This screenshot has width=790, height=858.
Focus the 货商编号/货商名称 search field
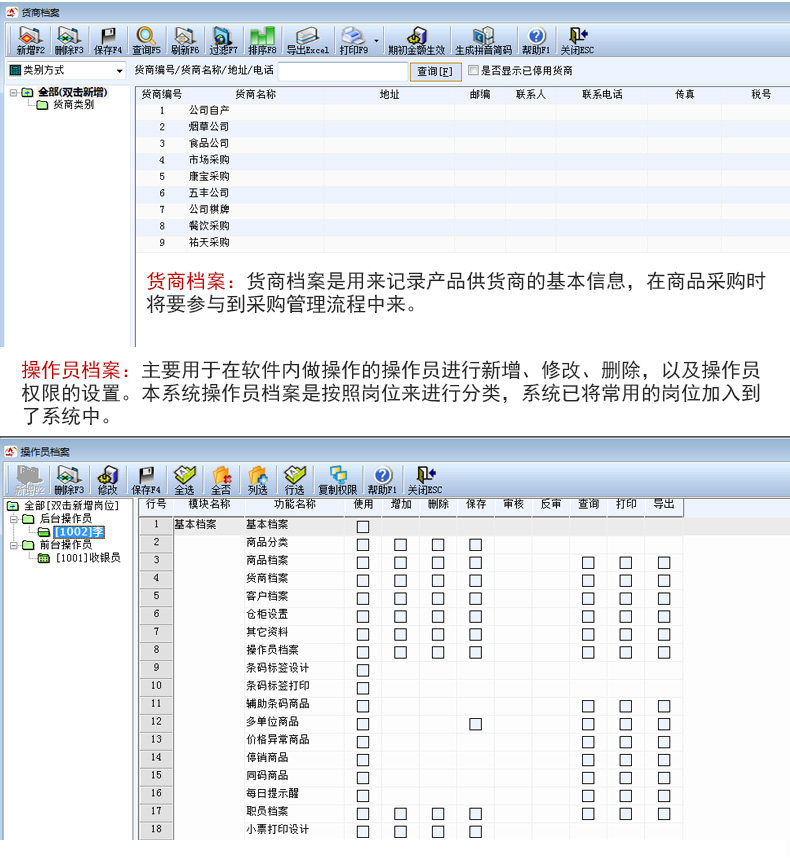coord(343,71)
